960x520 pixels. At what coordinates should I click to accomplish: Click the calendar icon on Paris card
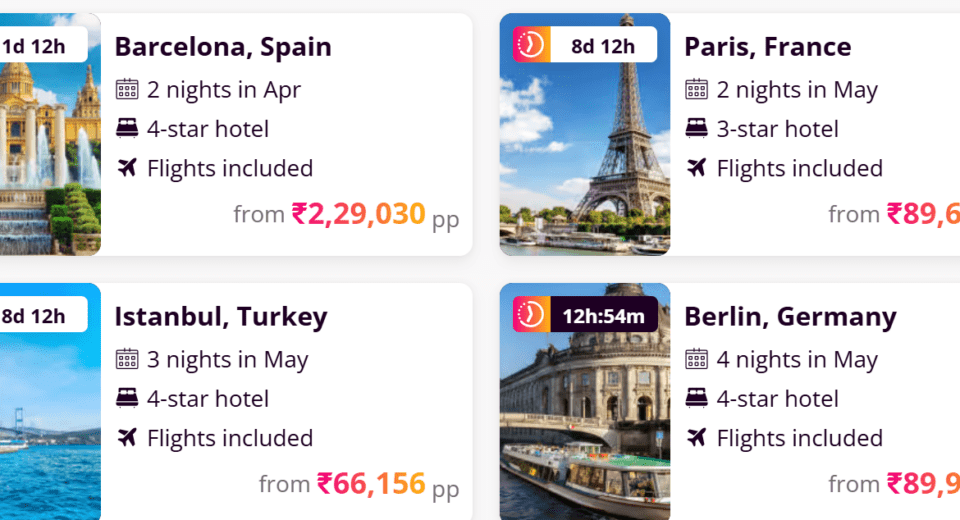(x=697, y=90)
